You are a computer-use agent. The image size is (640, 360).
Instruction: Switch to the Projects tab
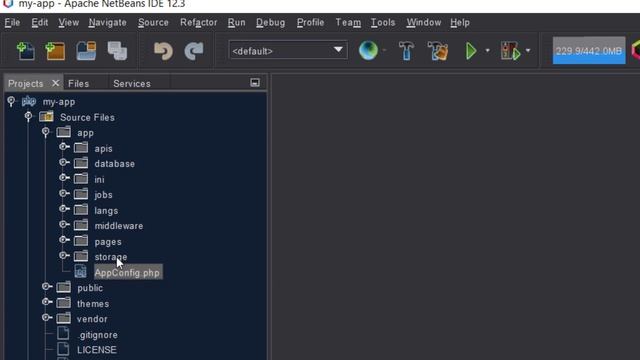pyautogui.click(x=26, y=84)
